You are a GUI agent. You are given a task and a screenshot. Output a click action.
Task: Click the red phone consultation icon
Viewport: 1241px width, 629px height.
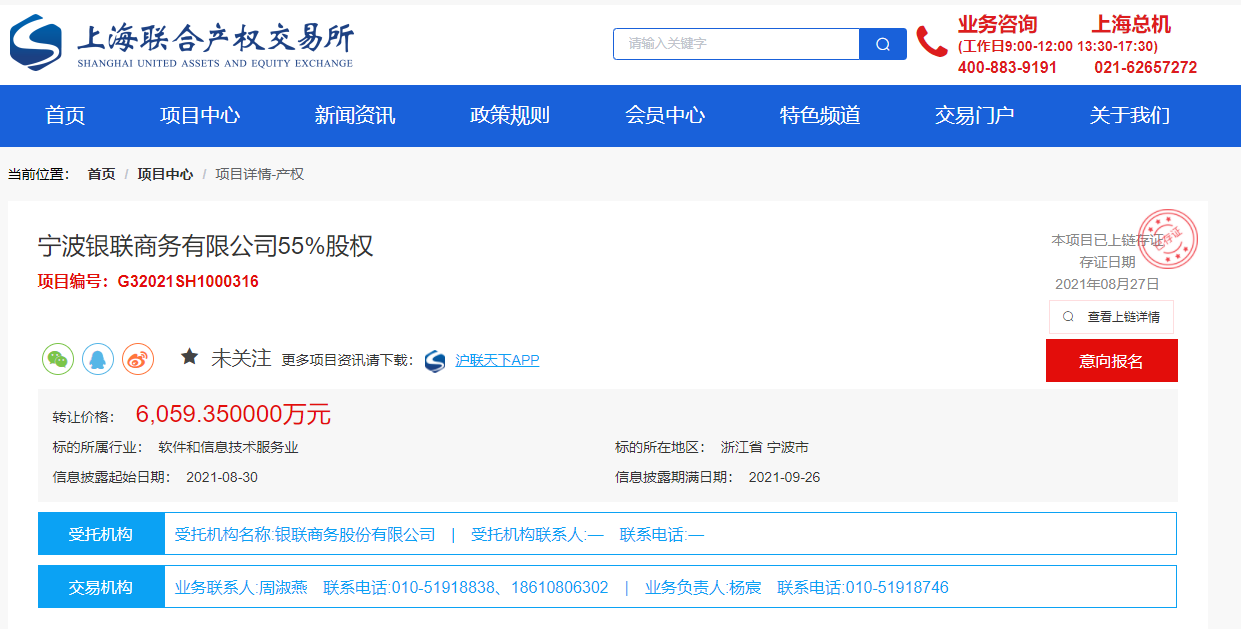[931, 42]
